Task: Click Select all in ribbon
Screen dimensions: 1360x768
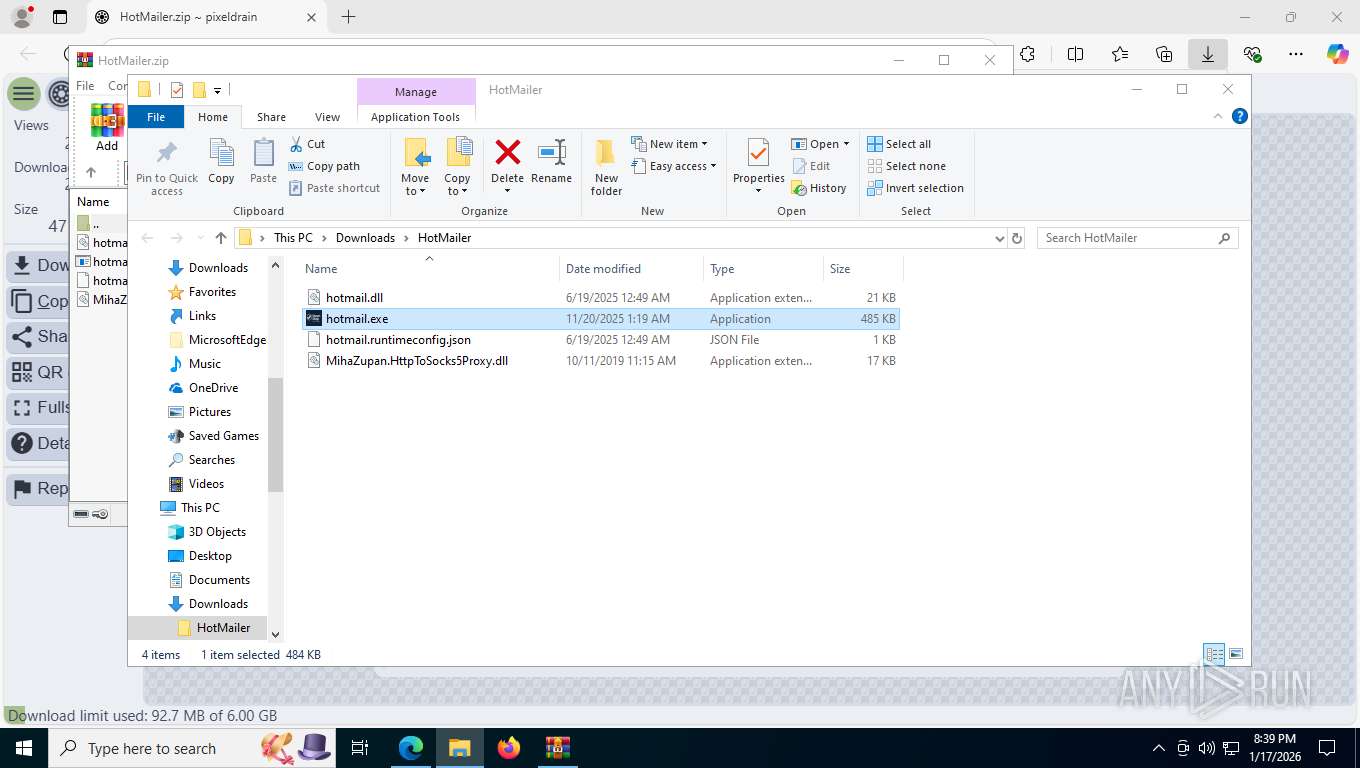Action: [899, 144]
